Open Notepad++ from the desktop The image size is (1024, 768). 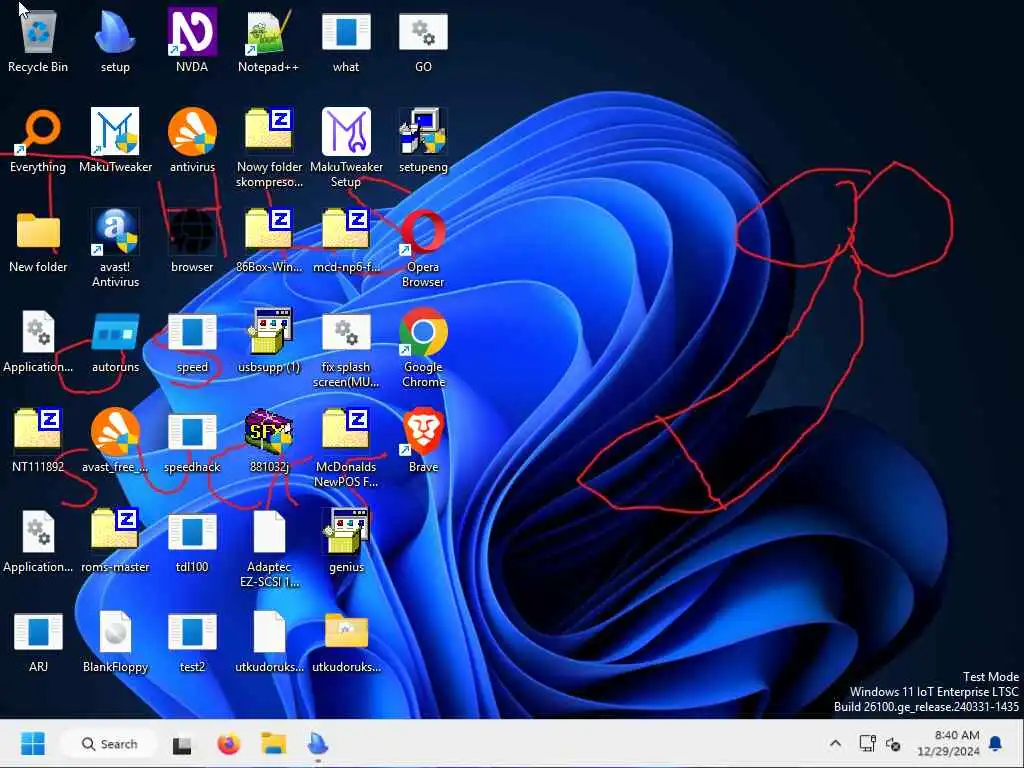point(268,40)
